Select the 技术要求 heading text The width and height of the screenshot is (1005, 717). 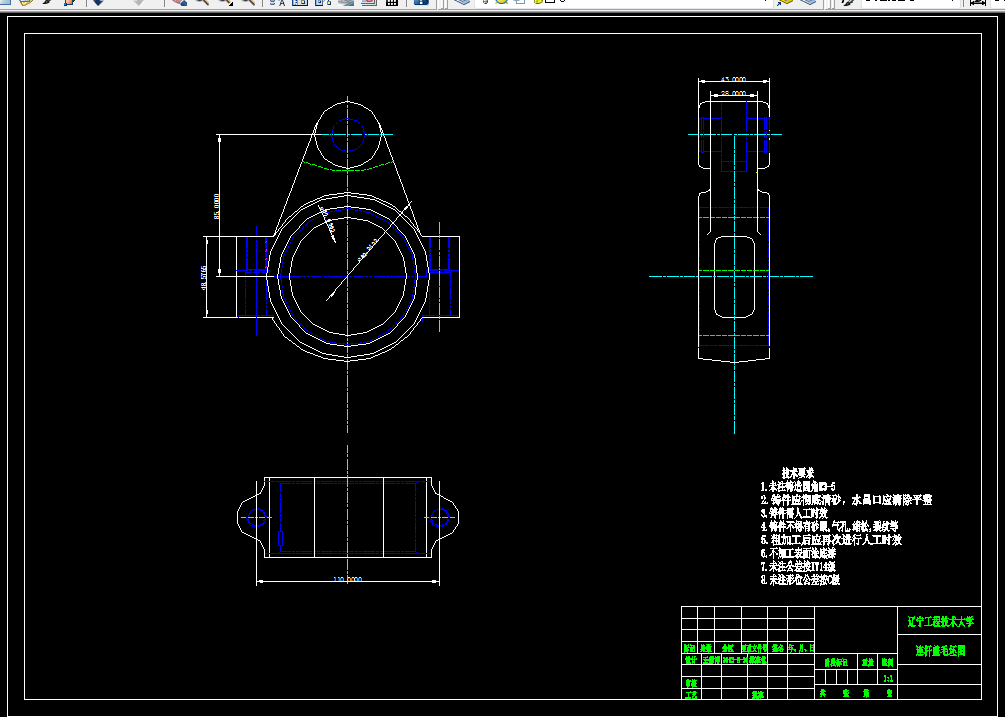tap(798, 473)
